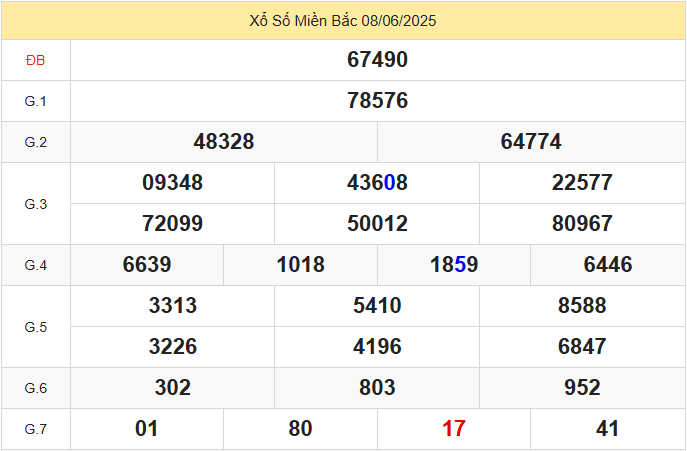Click the number 43608

(x=377, y=182)
